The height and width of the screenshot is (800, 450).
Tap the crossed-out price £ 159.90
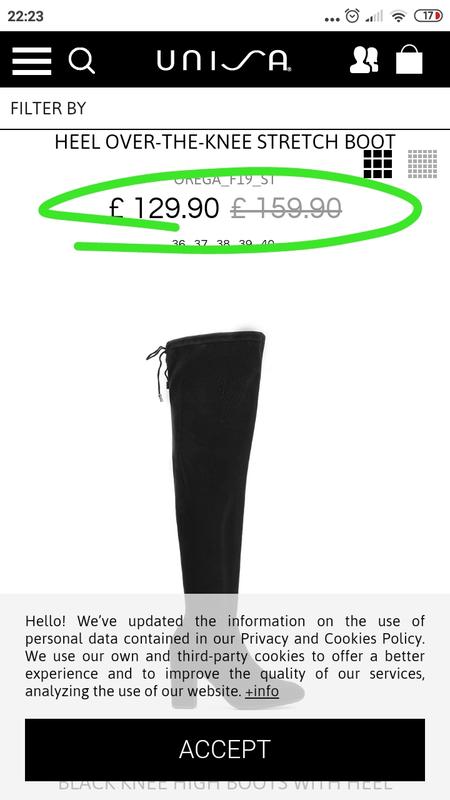[x=286, y=208]
